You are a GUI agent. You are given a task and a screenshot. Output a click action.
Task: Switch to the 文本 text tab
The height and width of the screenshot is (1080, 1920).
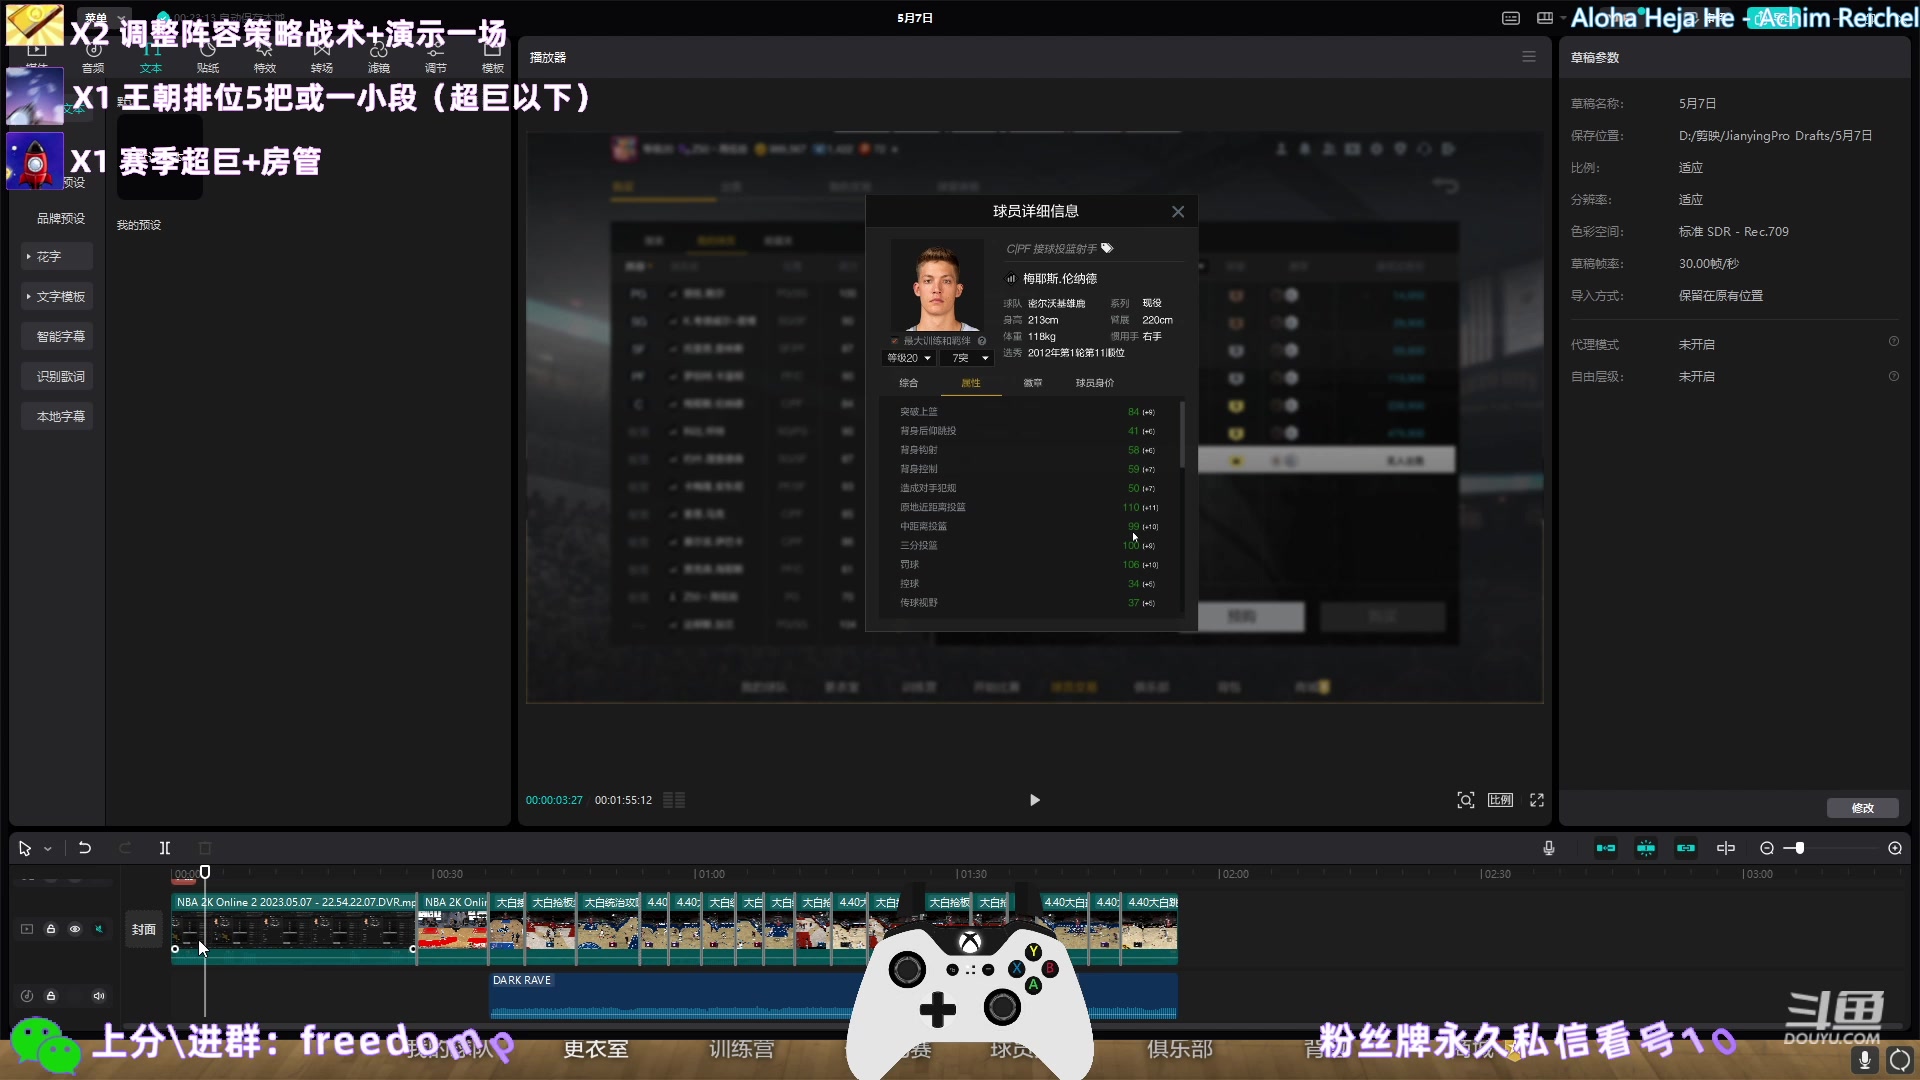tap(151, 58)
